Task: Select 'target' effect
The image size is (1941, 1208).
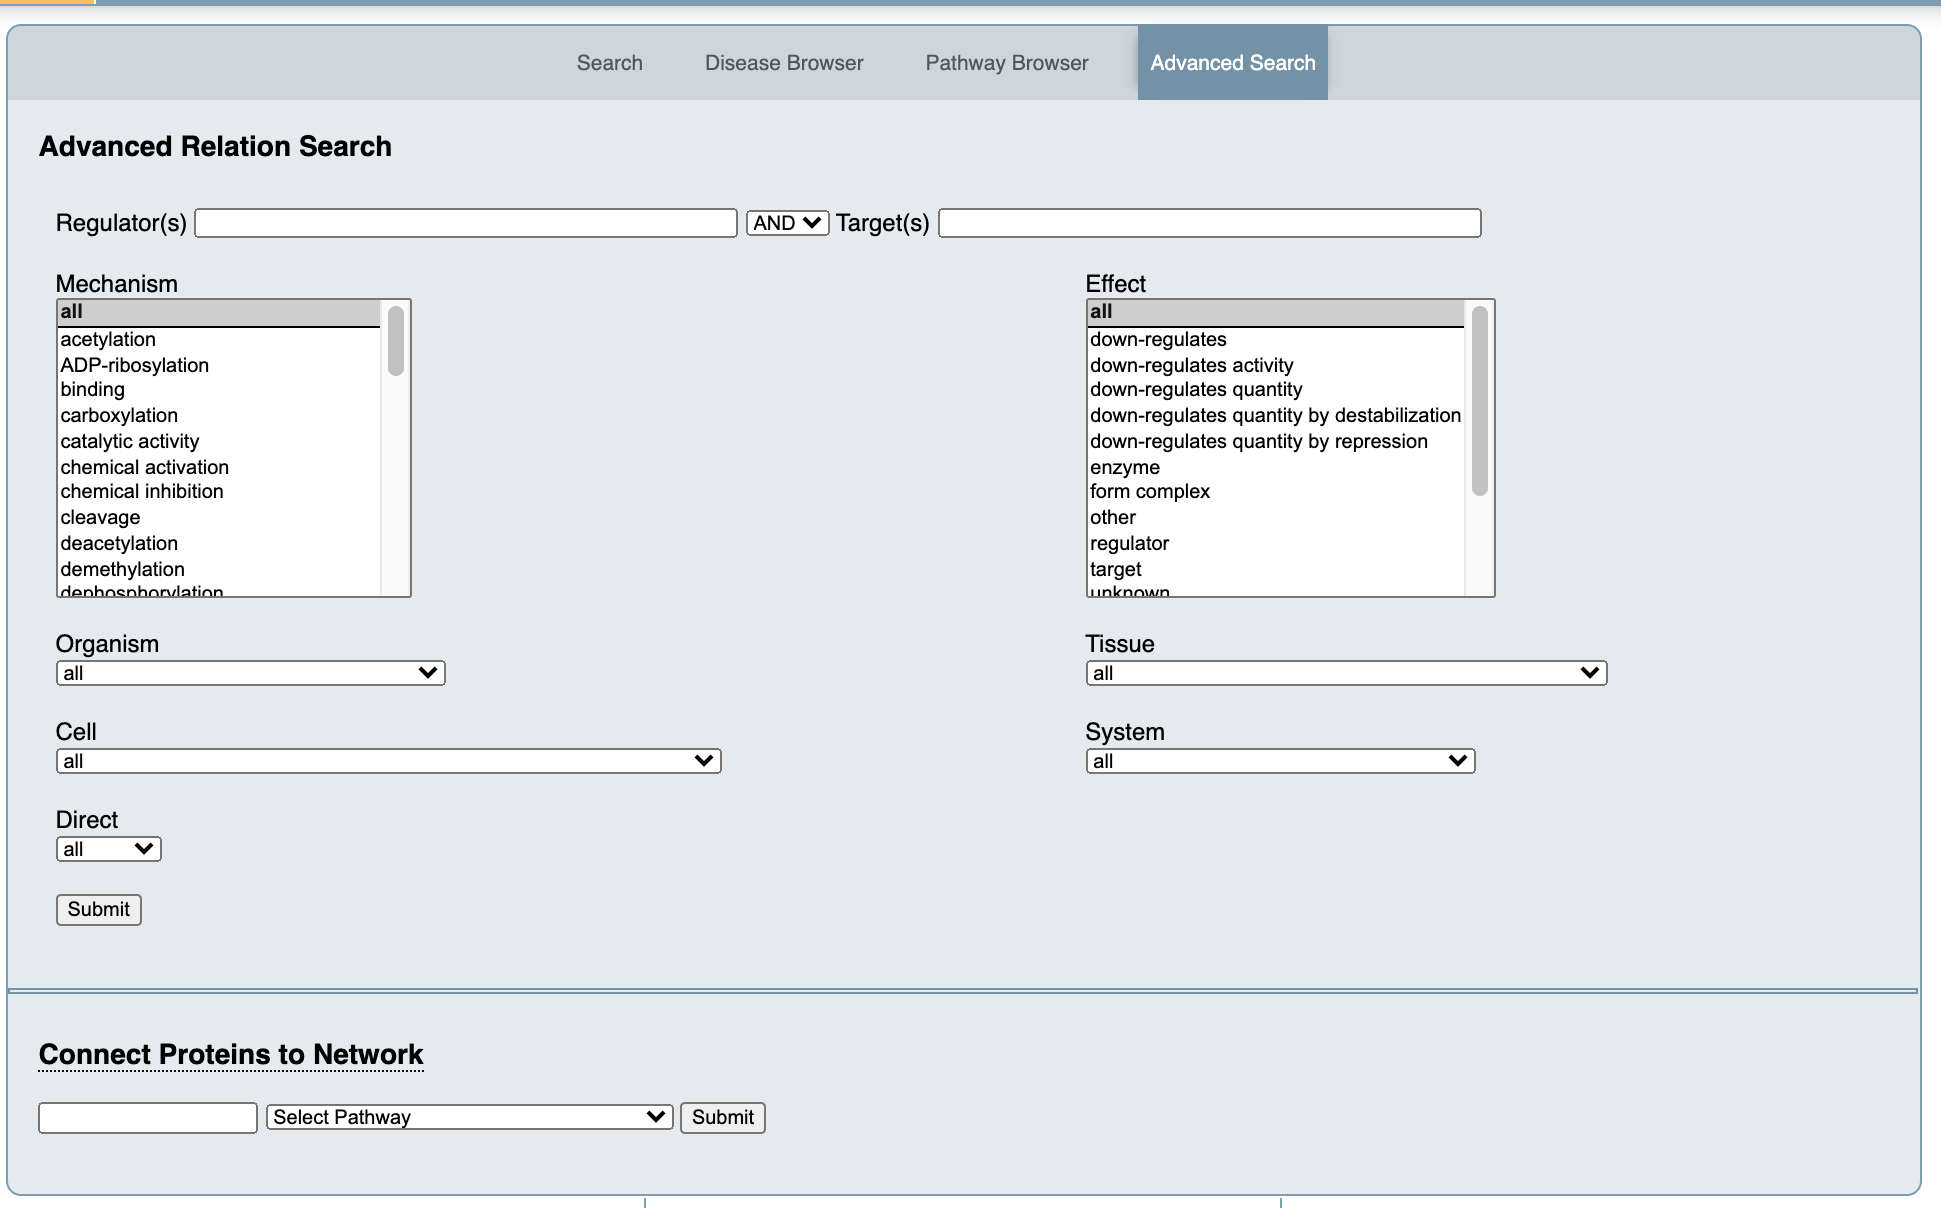Action: [1275, 569]
